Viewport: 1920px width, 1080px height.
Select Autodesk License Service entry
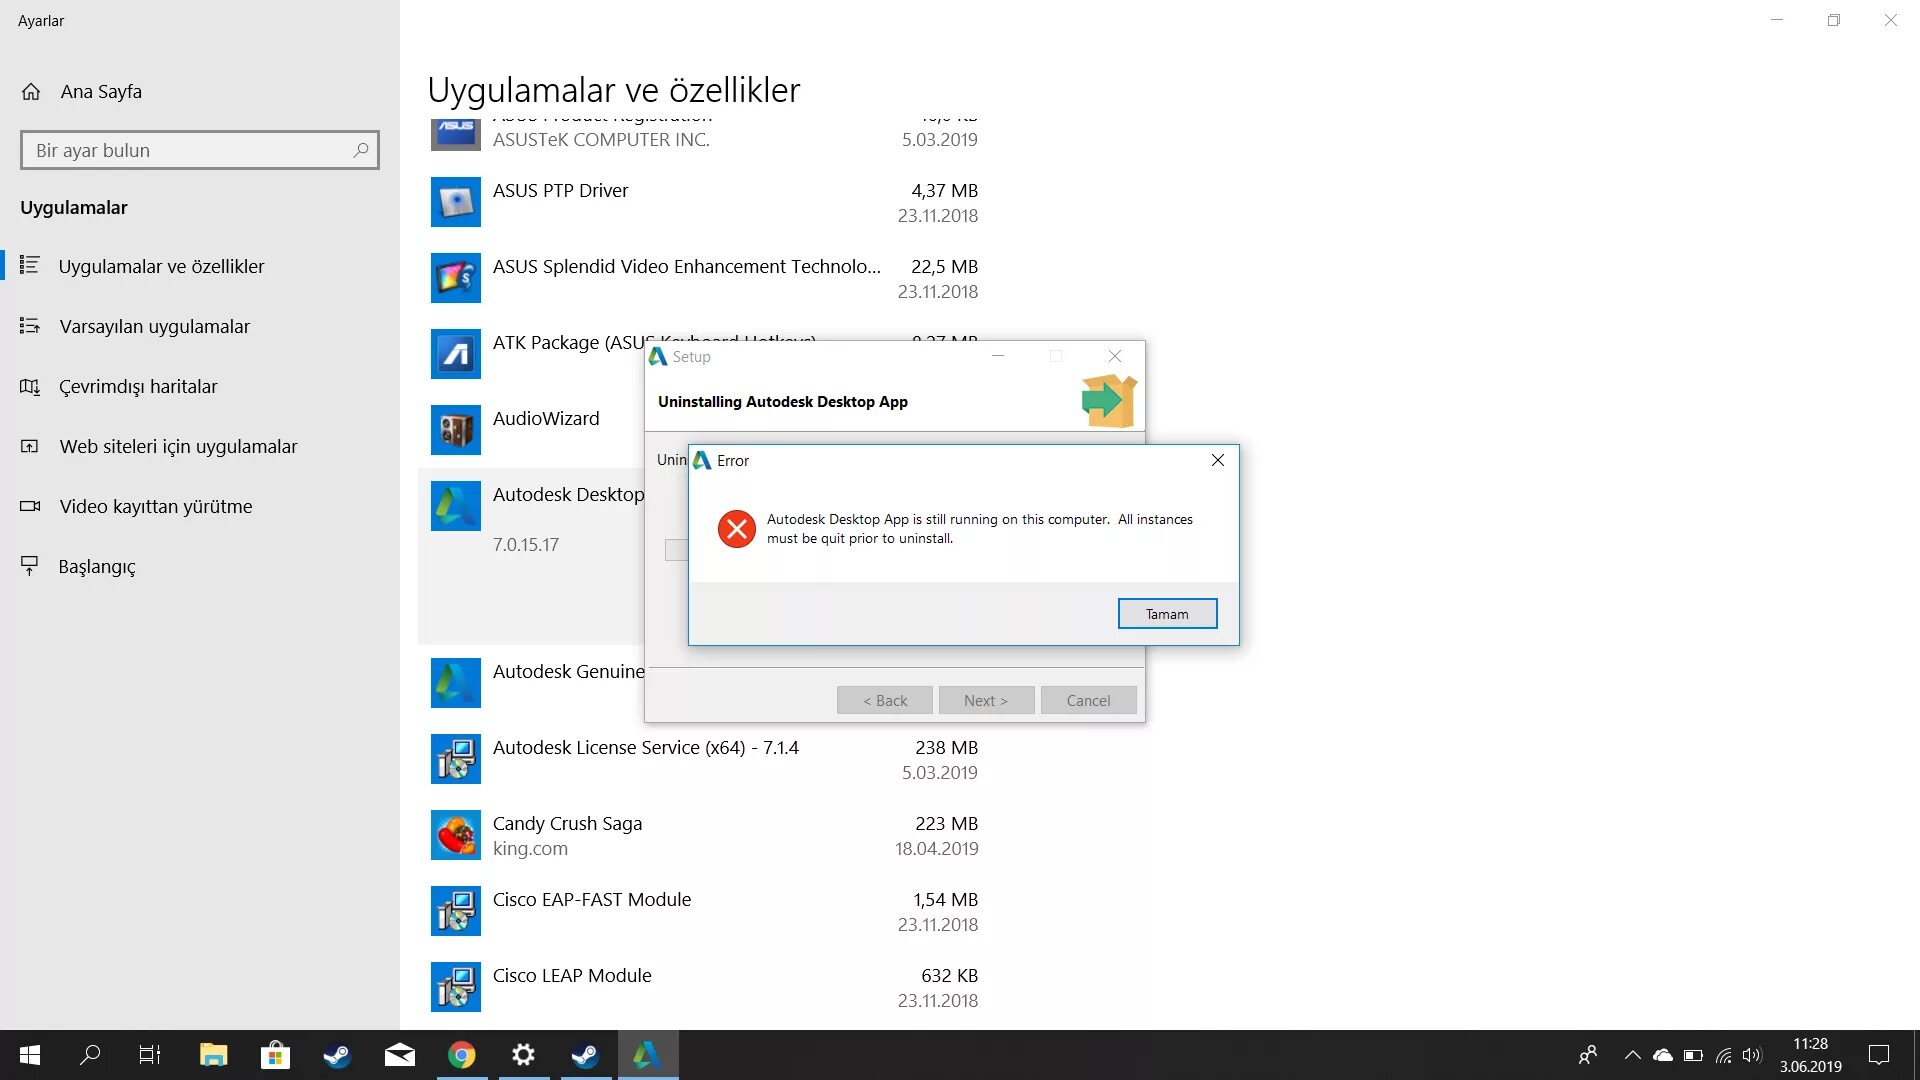pyautogui.click(x=645, y=748)
